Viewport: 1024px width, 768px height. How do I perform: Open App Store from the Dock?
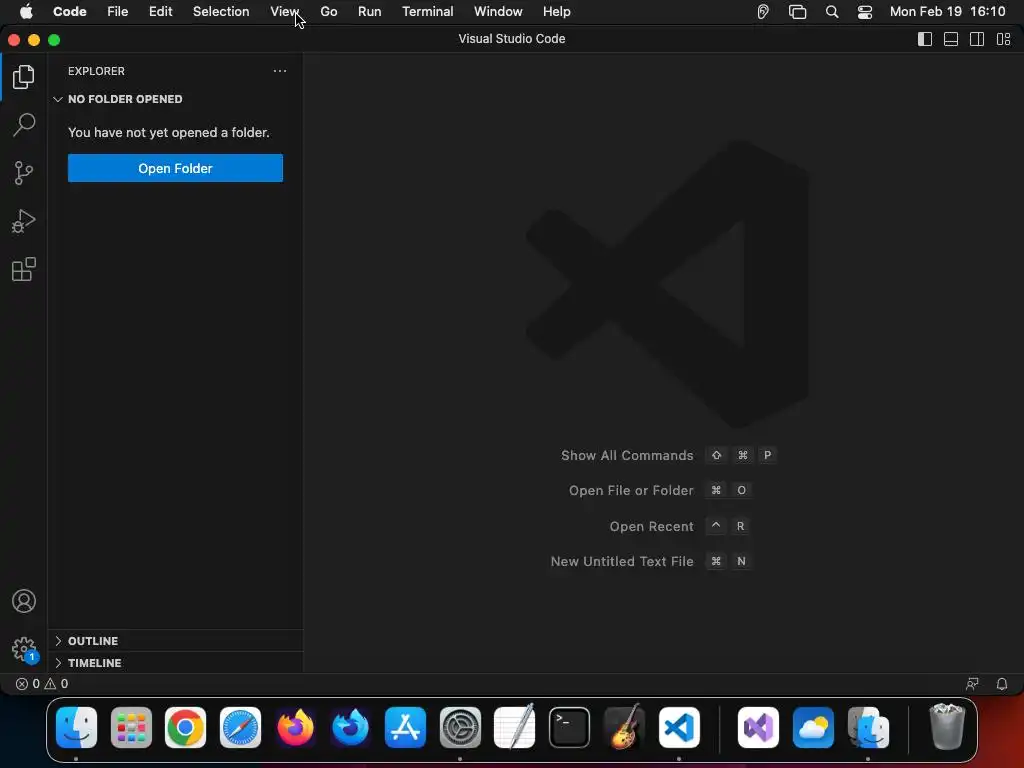click(x=405, y=728)
